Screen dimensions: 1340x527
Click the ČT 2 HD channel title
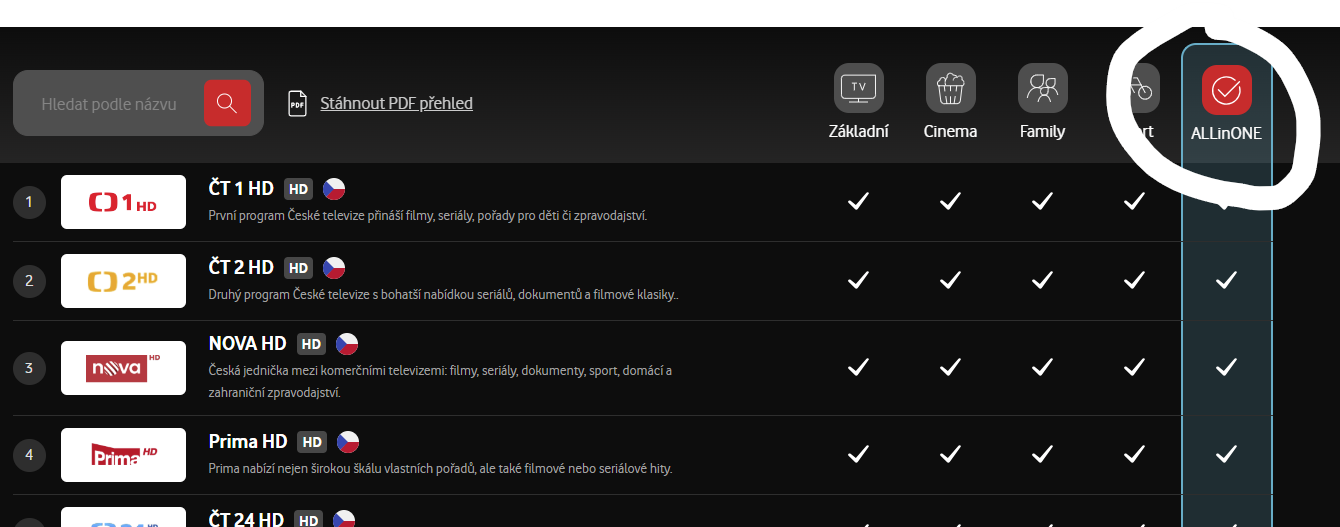241,267
